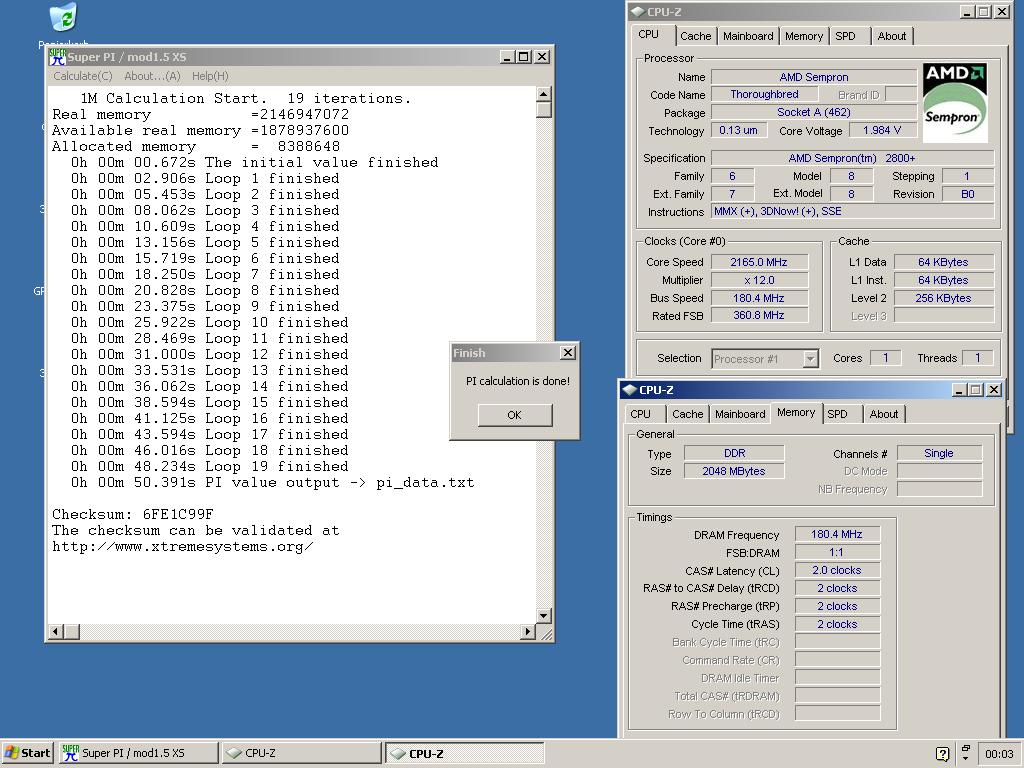The height and width of the screenshot is (768, 1024).
Task: Confirm PI calculation done with OK
Action: point(515,415)
